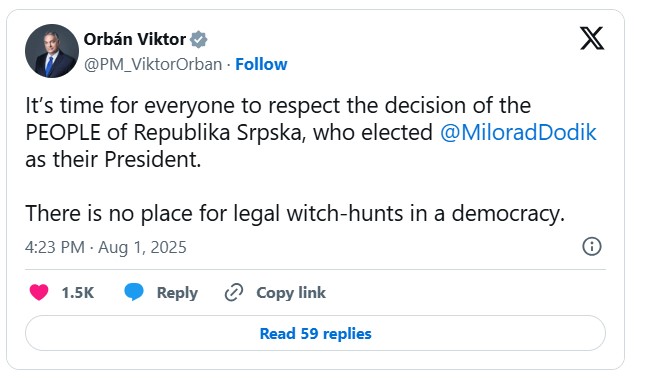Click the verified badge next to Orbán Viktor

tap(199, 40)
